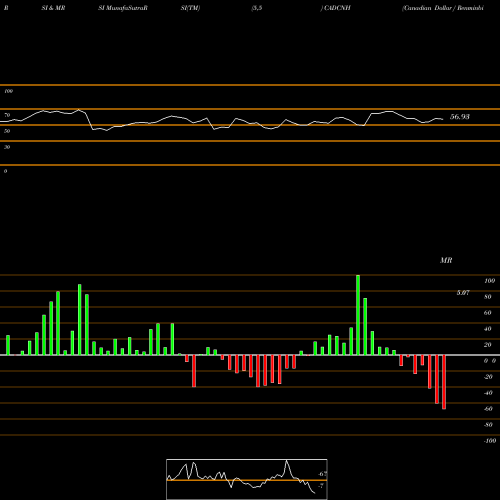The width and height of the screenshot is (500, 500).
Task: Click the 'SI(TM)' header label
Action: [190, 8]
